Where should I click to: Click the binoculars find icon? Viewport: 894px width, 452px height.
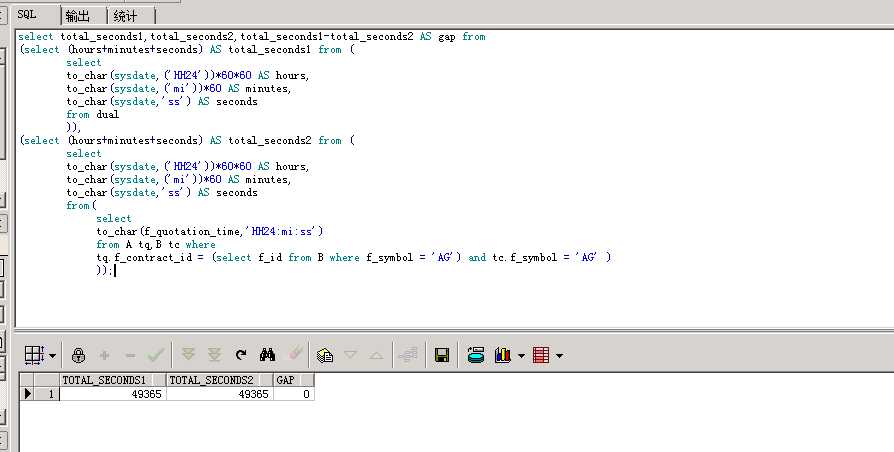coord(267,355)
